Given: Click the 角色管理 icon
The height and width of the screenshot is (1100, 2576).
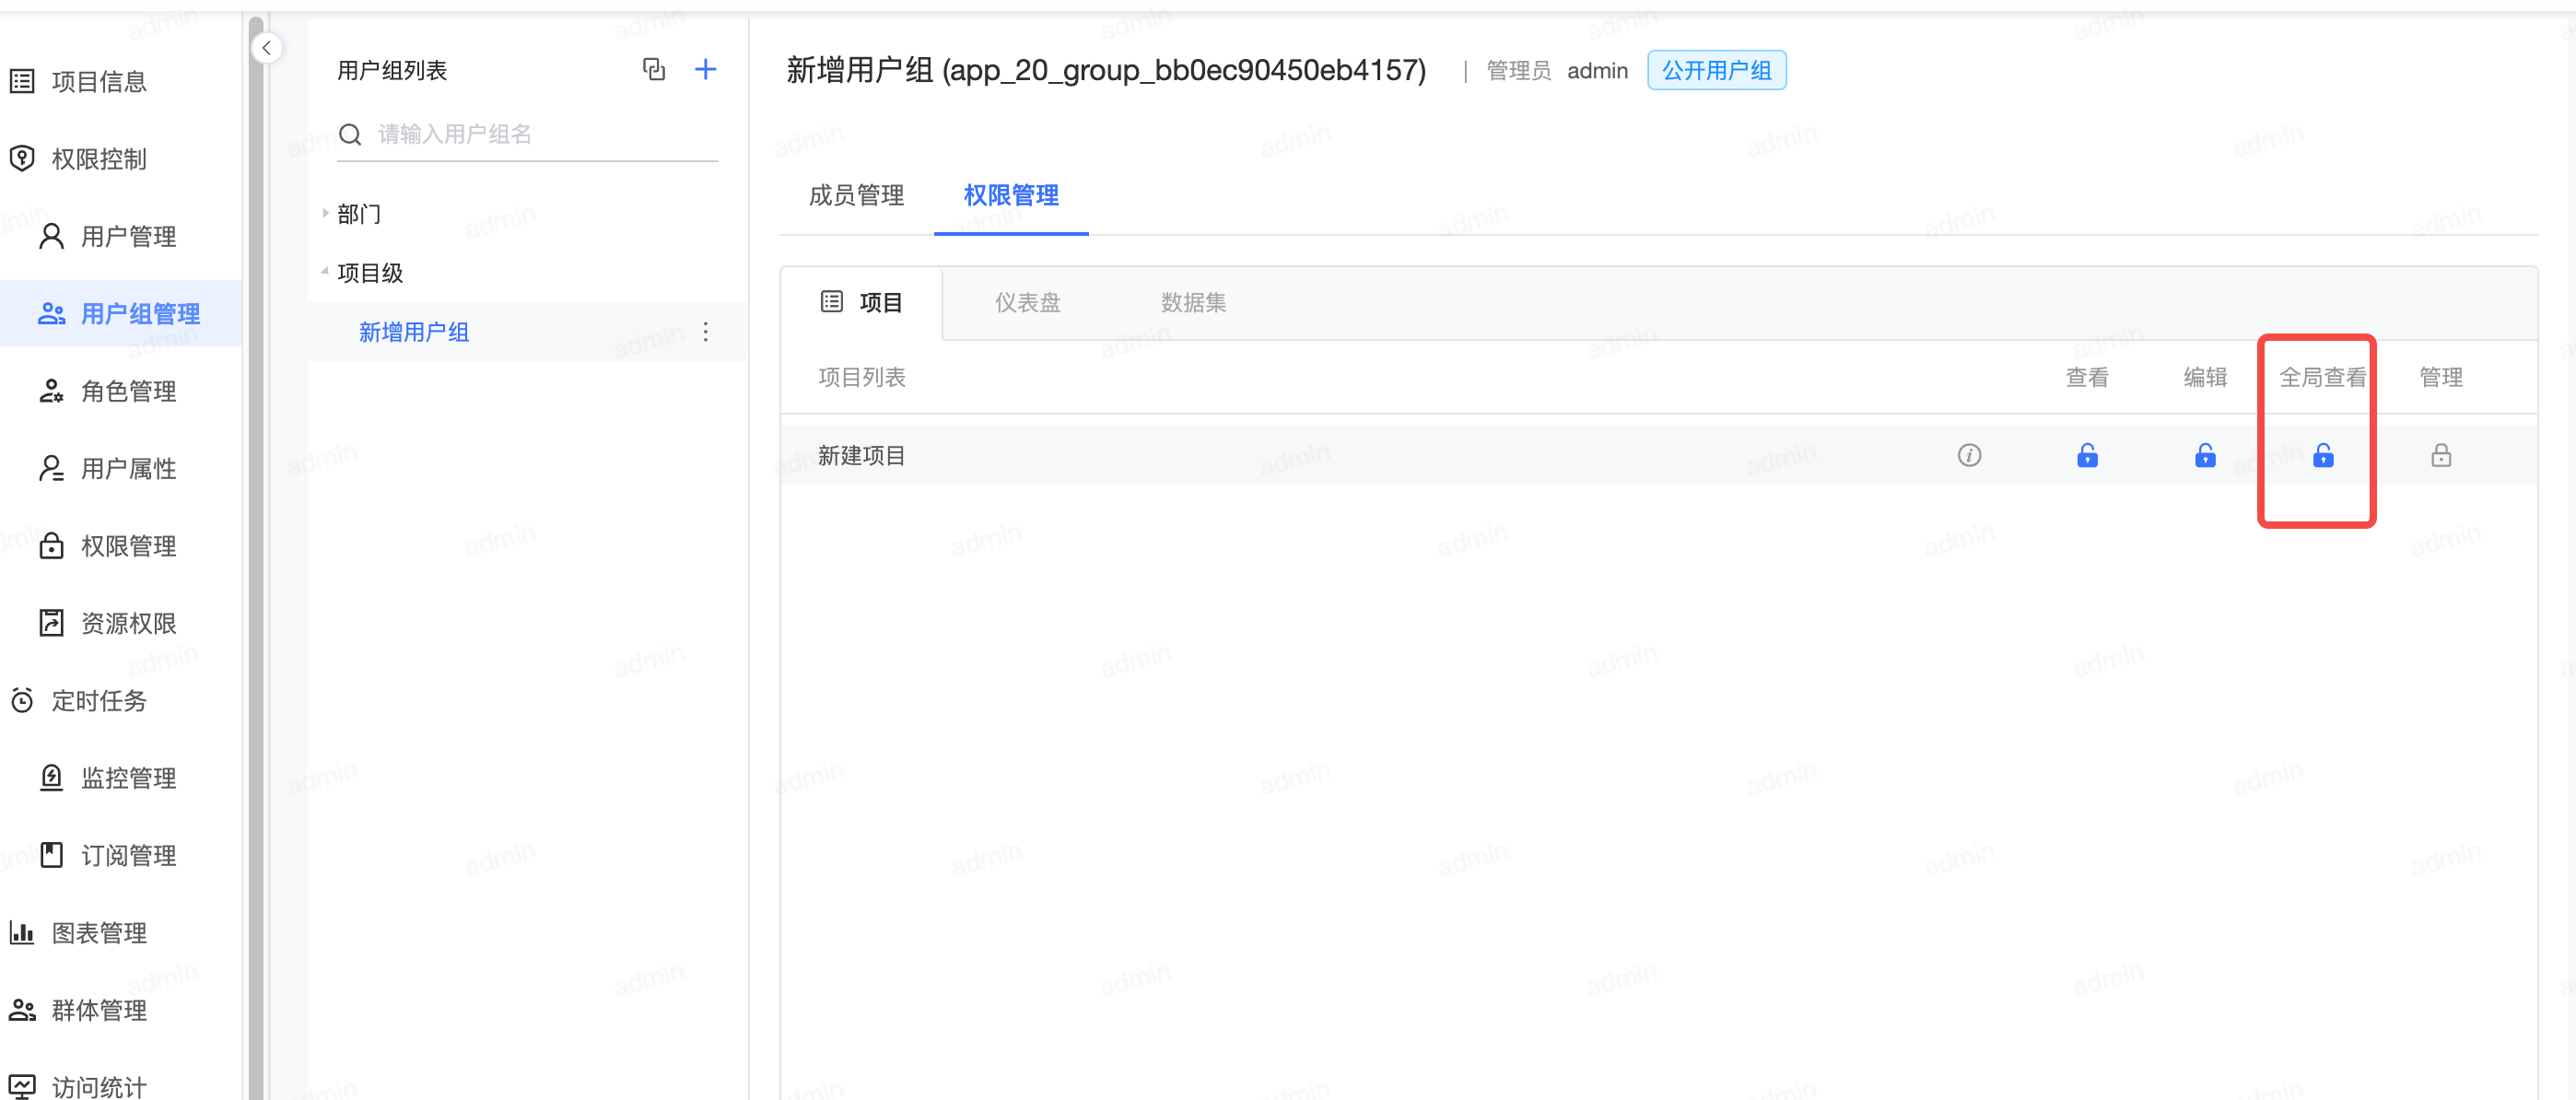Looking at the screenshot, I should pyautogui.click(x=51, y=391).
